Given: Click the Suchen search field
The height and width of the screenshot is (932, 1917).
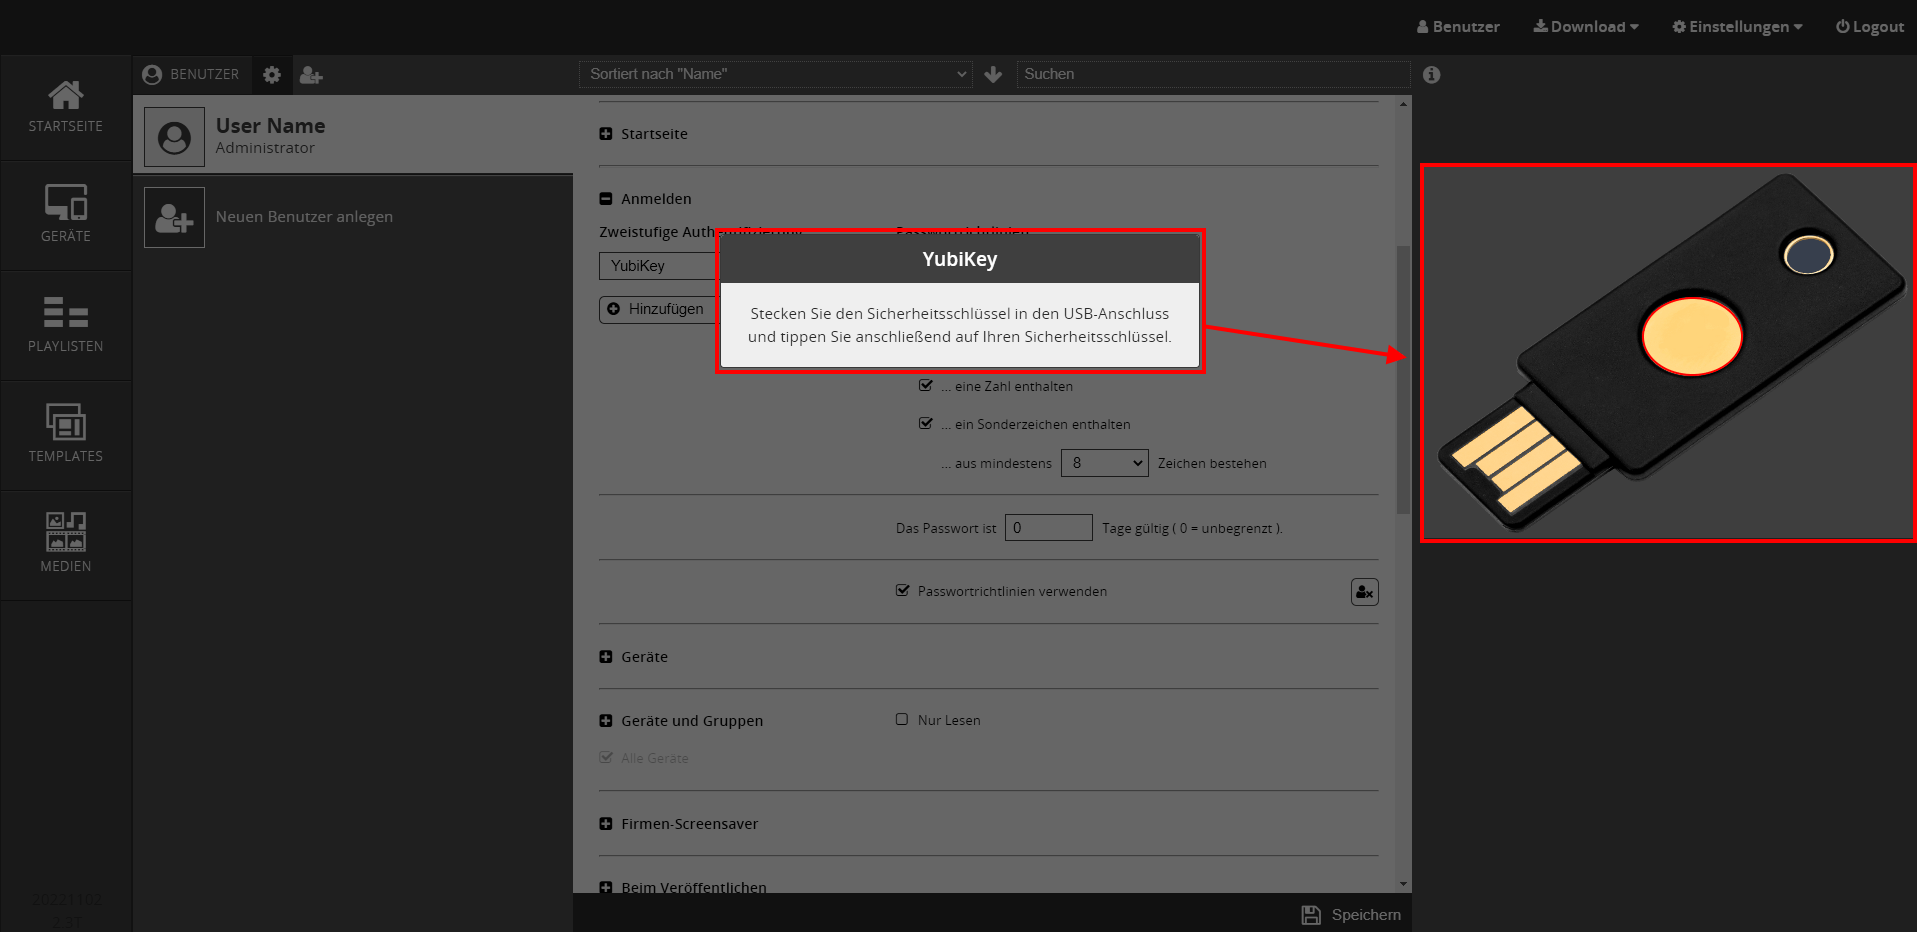Looking at the screenshot, I should click(1212, 74).
